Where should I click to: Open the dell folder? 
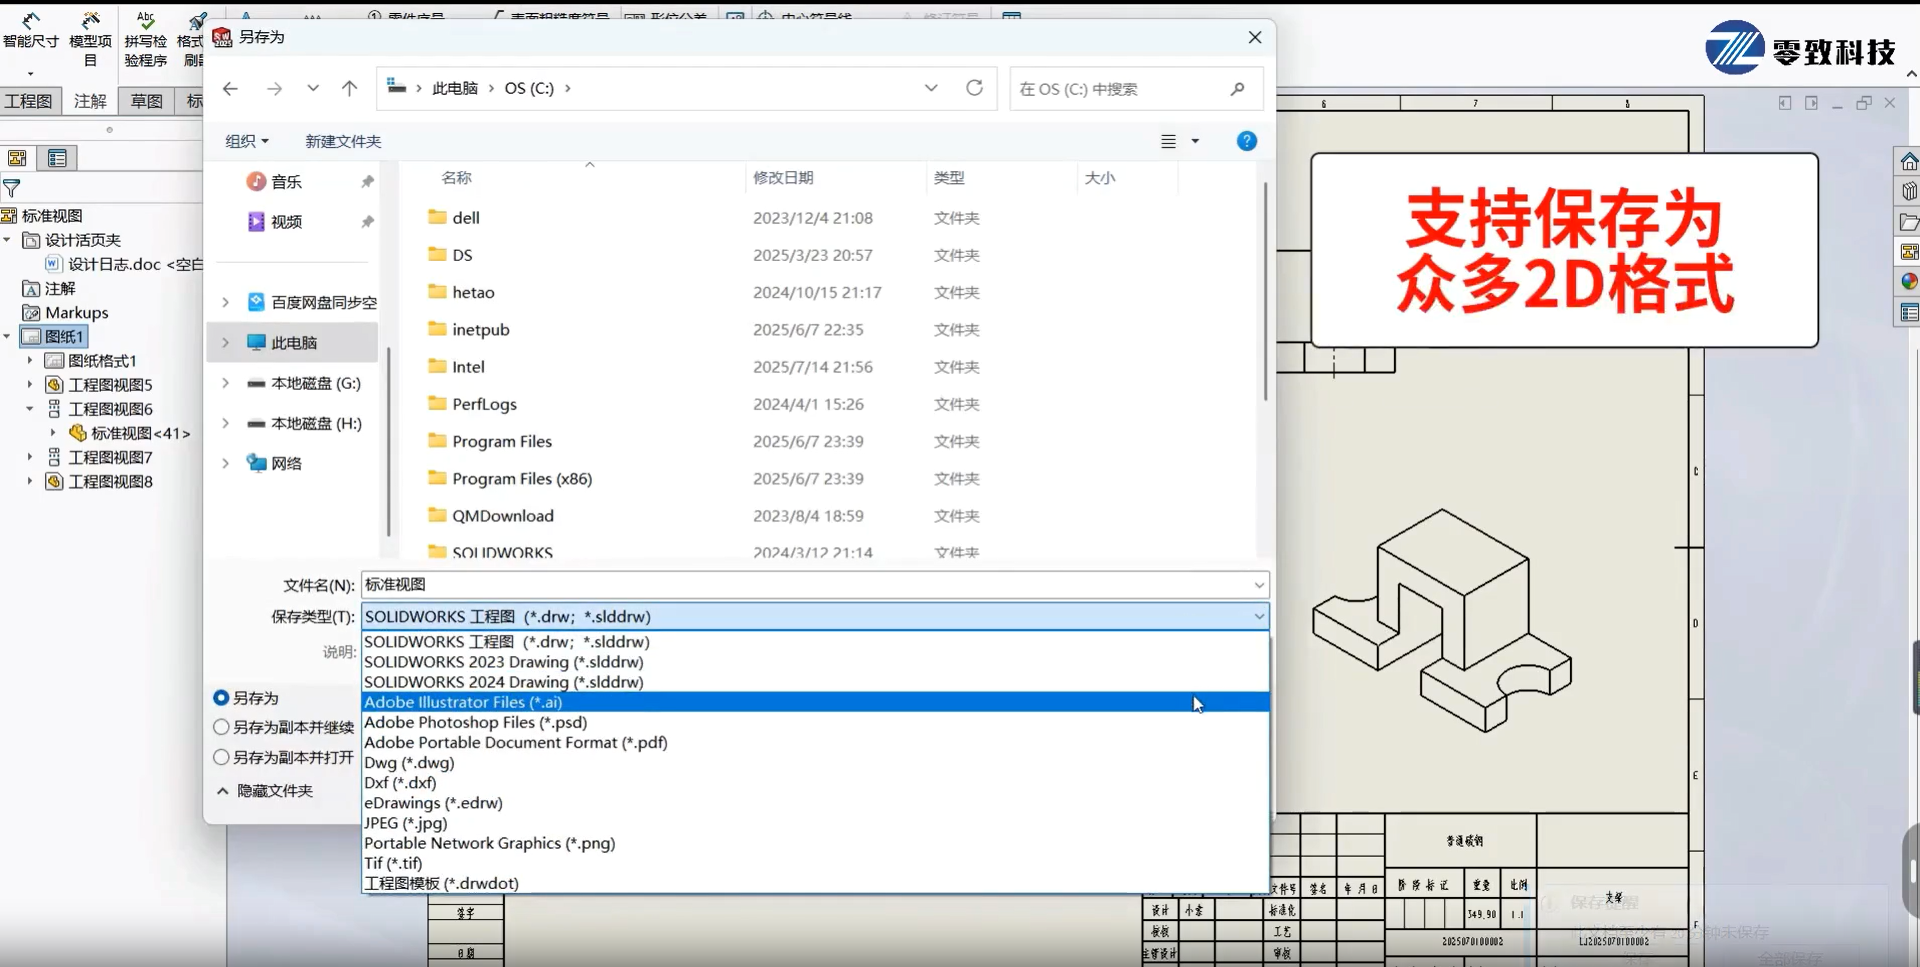tap(466, 218)
